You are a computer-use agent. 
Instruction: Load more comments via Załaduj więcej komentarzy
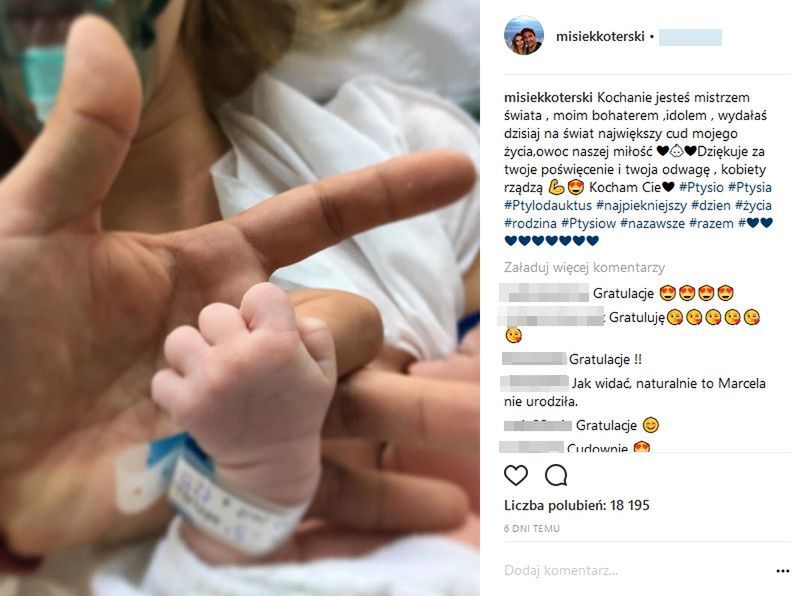pyautogui.click(x=584, y=267)
